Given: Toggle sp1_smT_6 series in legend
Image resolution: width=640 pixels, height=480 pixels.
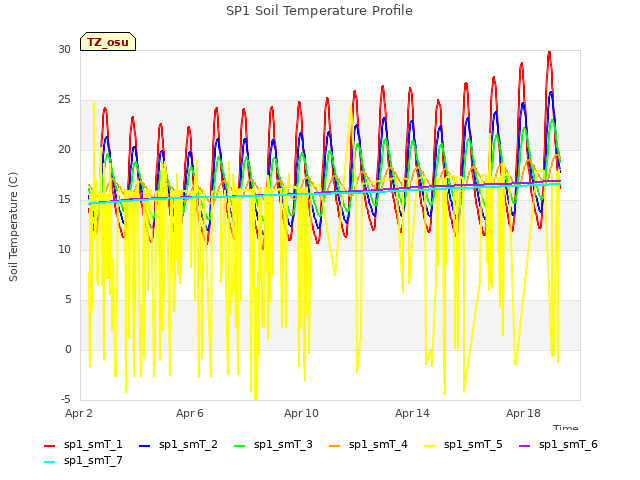Looking at the screenshot, I should tap(558, 444).
